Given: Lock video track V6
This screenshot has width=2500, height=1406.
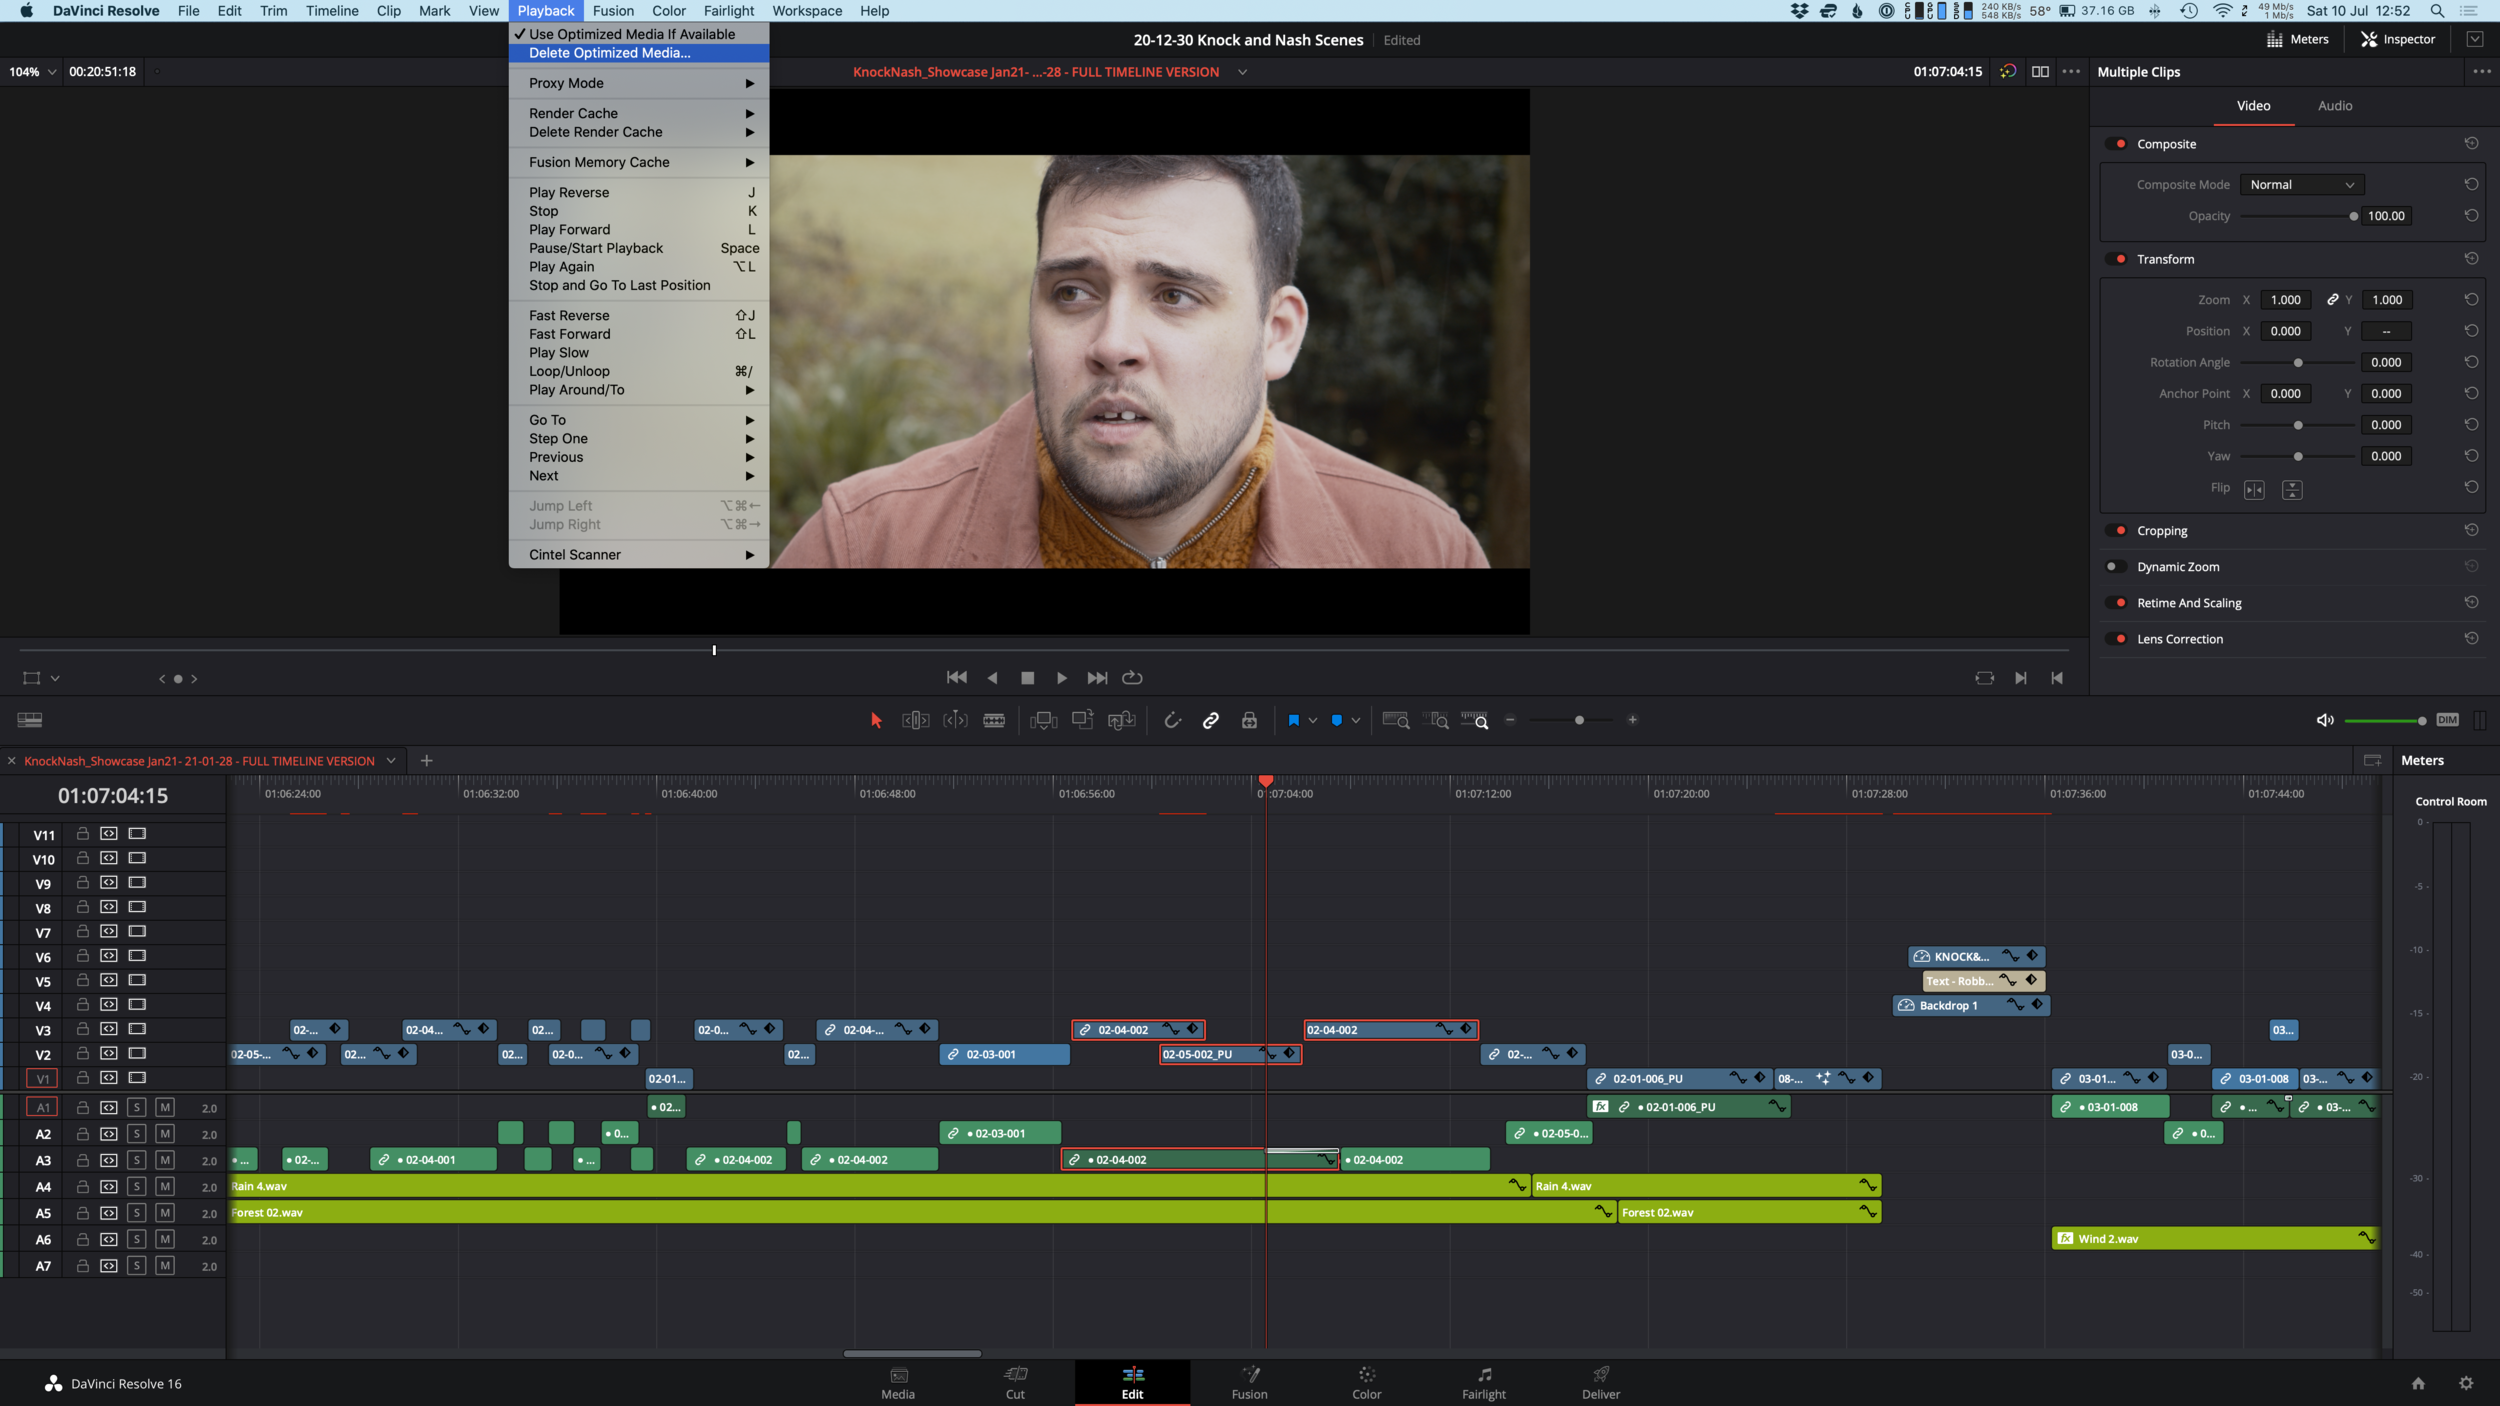Looking at the screenshot, I should [x=83, y=956].
